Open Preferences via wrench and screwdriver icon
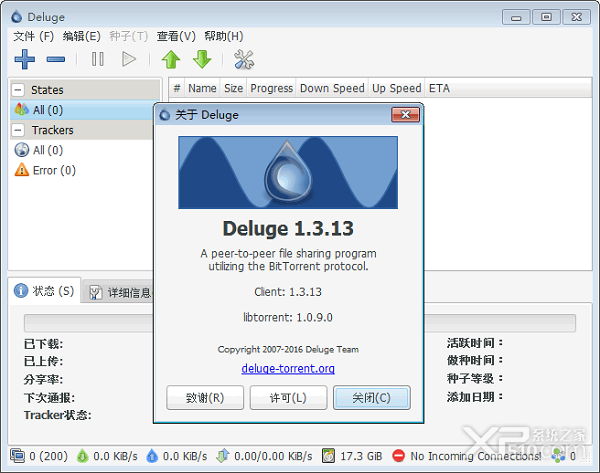The image size is (600, 473). pyautogui.click(x=244, y=59)
